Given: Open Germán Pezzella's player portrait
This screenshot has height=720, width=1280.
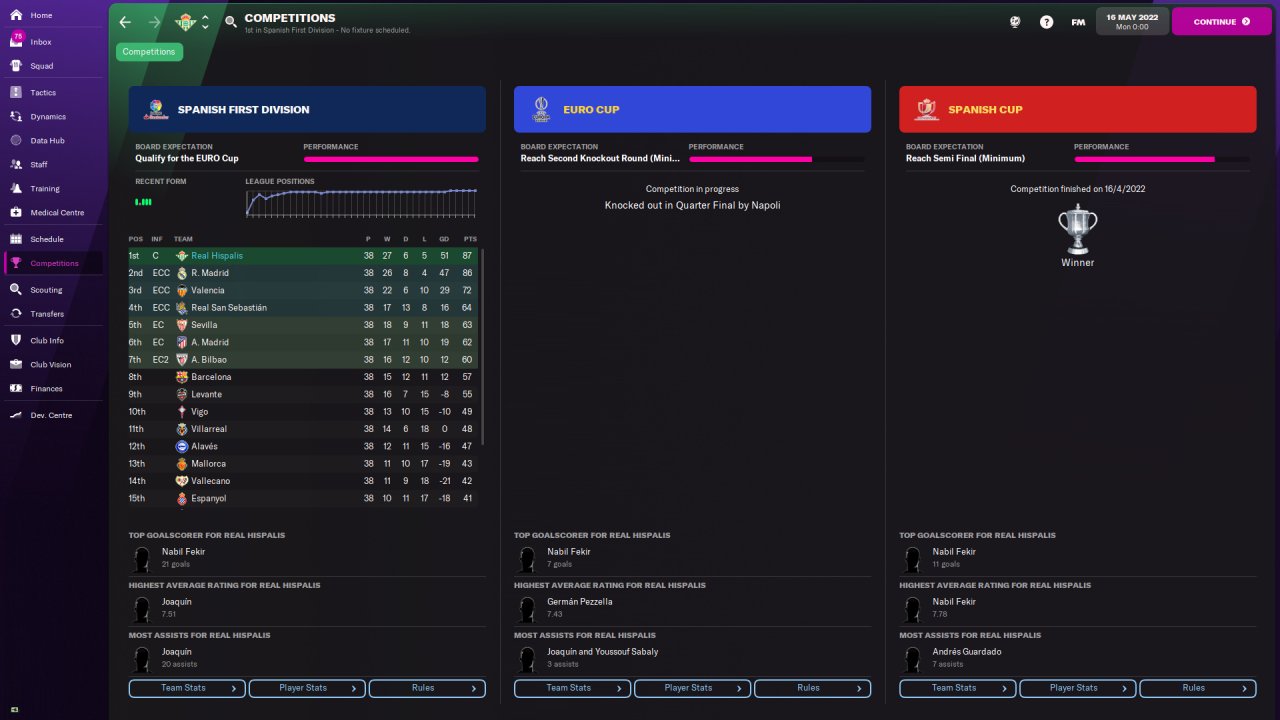Looking at the screenshot, I should 527,608.
